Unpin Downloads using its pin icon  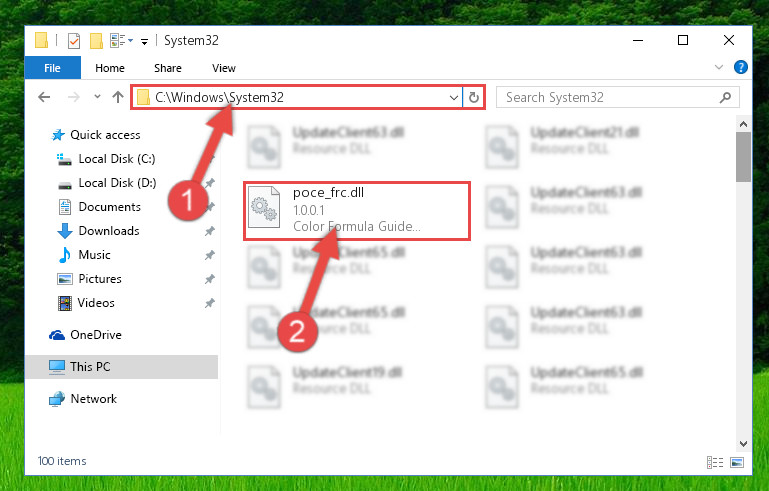coord(209,231)
